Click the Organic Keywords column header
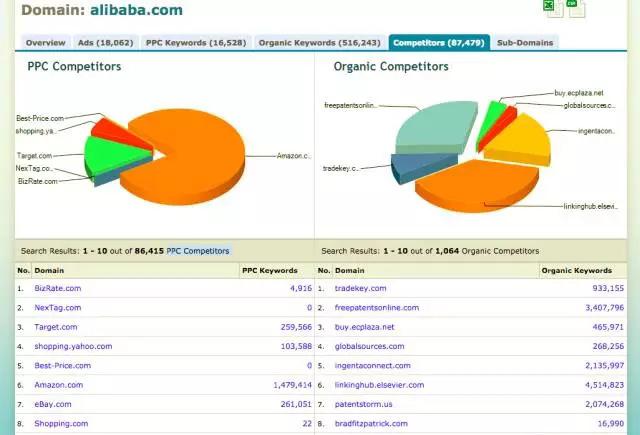Viewport: 640px width, 435px height. click(x=576, y=271)
